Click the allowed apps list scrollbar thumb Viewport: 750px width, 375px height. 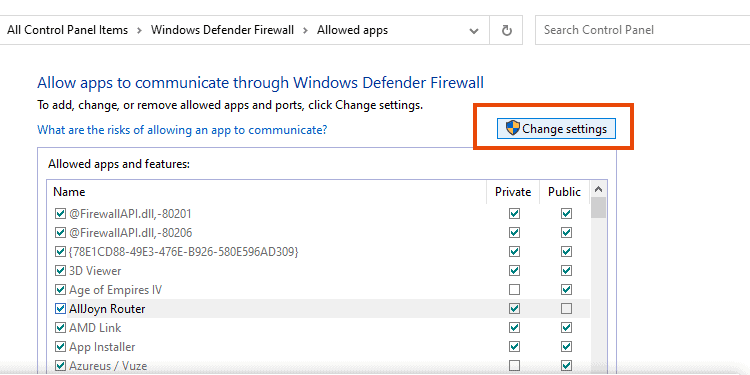click(598, 208)
